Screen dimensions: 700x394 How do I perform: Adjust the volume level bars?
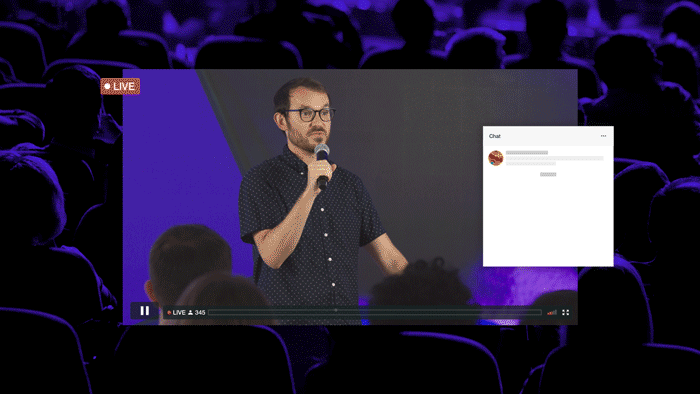click(x=552, y=312)
